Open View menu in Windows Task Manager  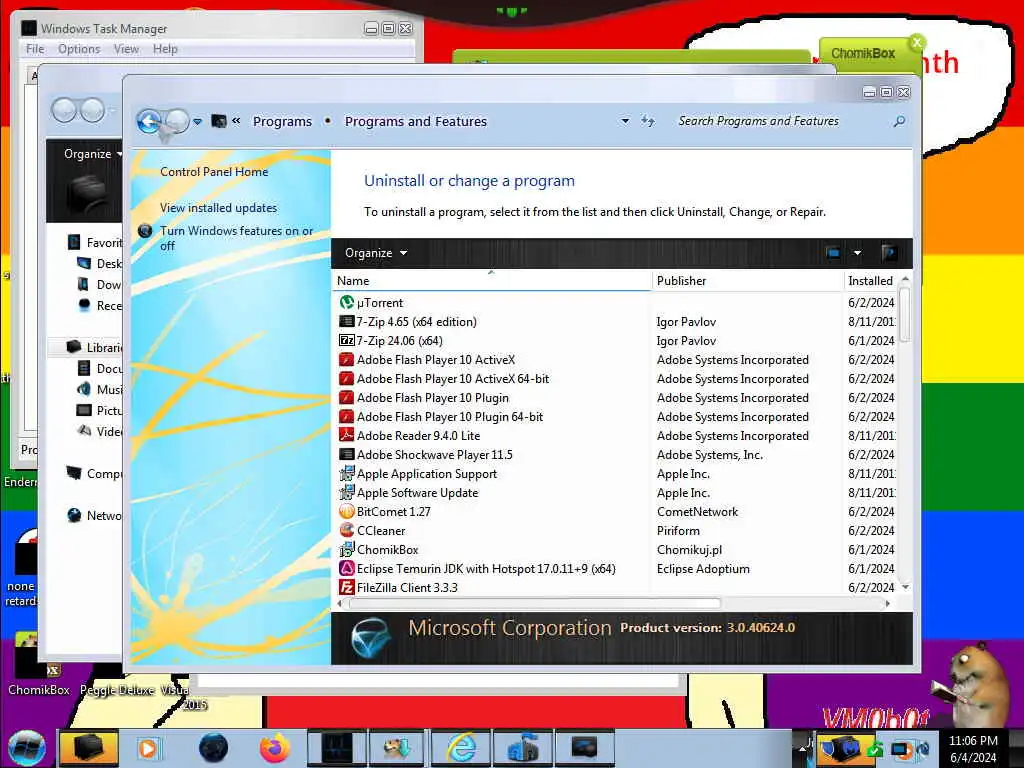(126, 49)
